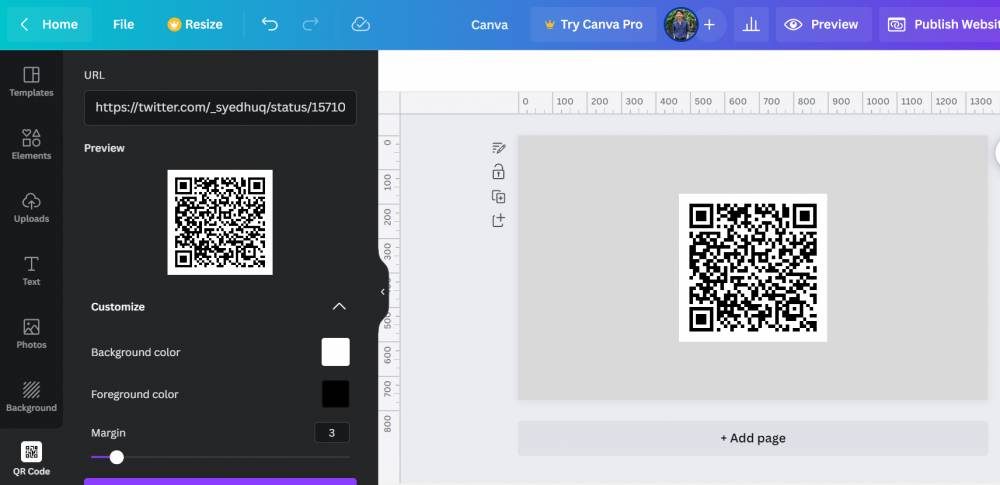Click the user profile avatar

pyautogui.click(x=680, y=24)
